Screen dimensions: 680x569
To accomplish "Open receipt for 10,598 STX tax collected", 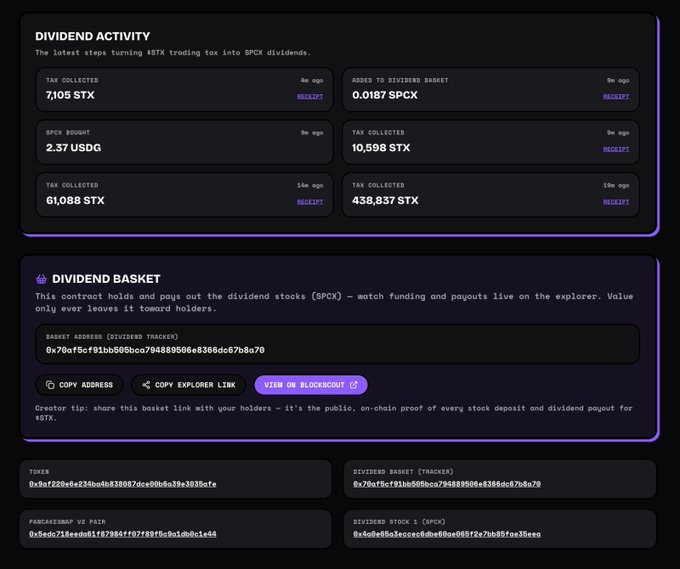I will point(616,149).
